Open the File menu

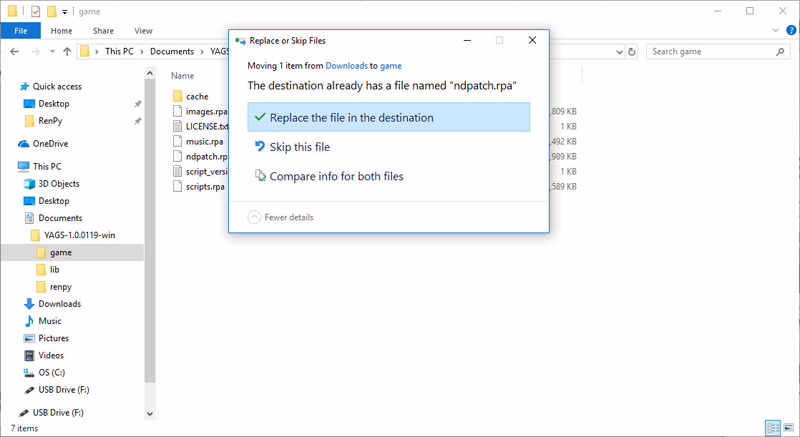(20, 31)
